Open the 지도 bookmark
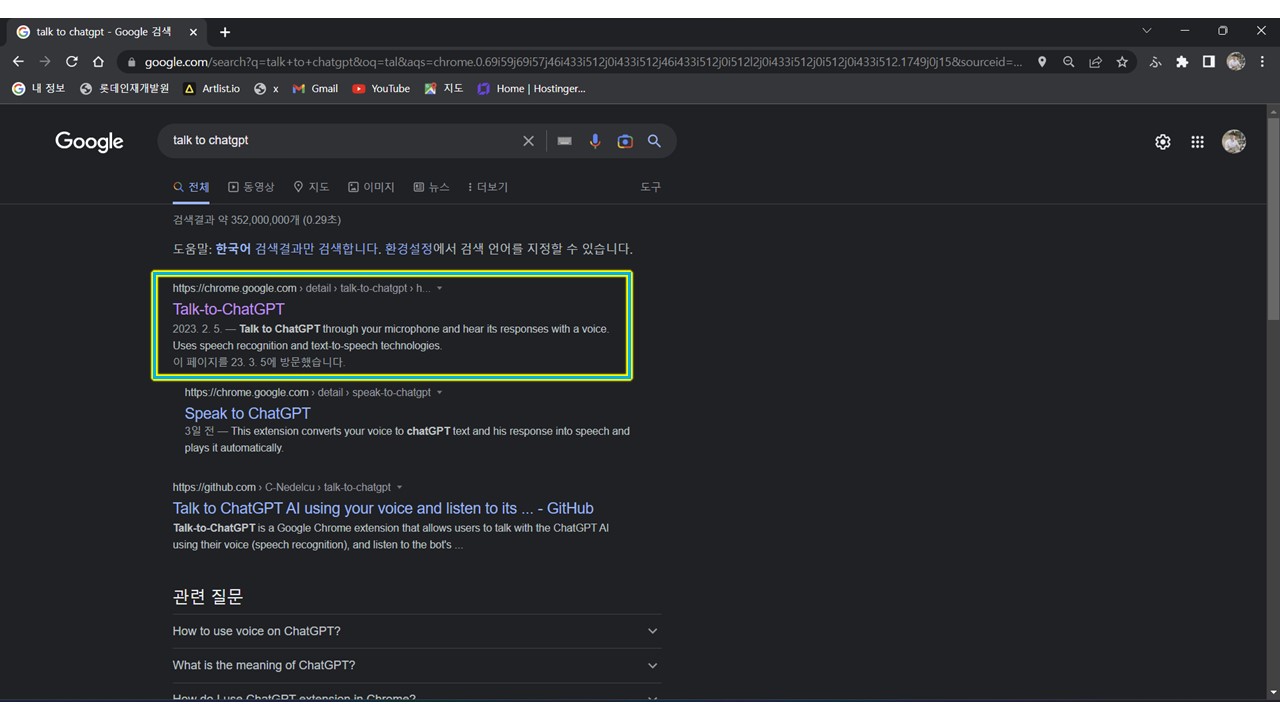1280x720 pixels. tap(443, 88)
